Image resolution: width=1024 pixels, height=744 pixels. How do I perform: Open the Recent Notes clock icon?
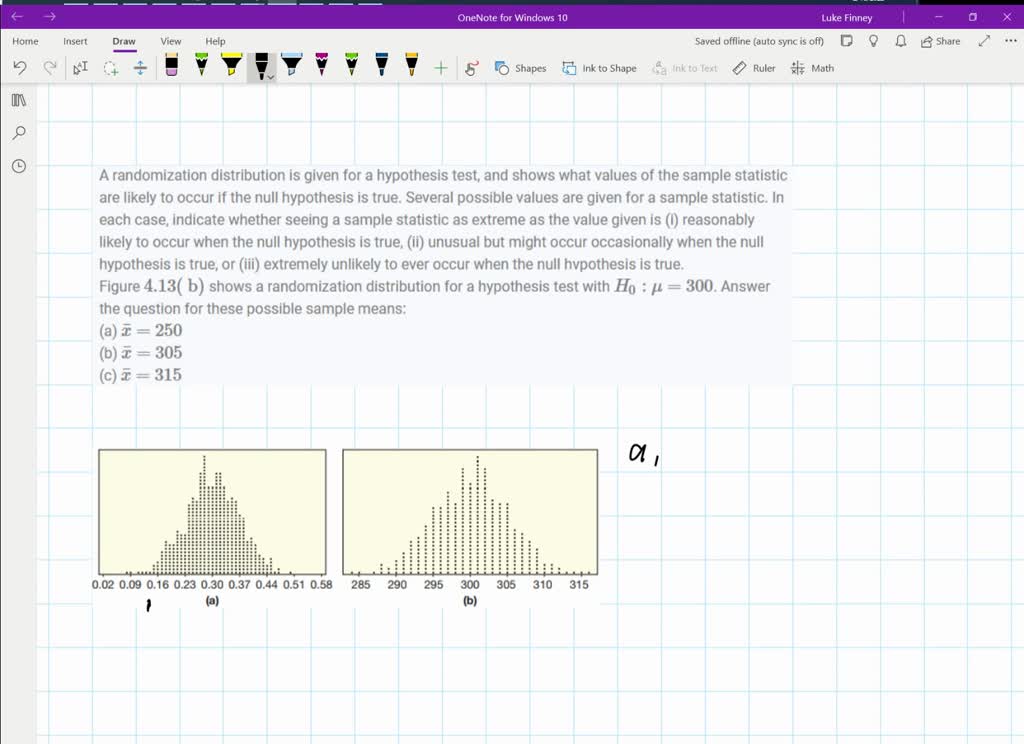pyautogui.click(x=19, y=166)
